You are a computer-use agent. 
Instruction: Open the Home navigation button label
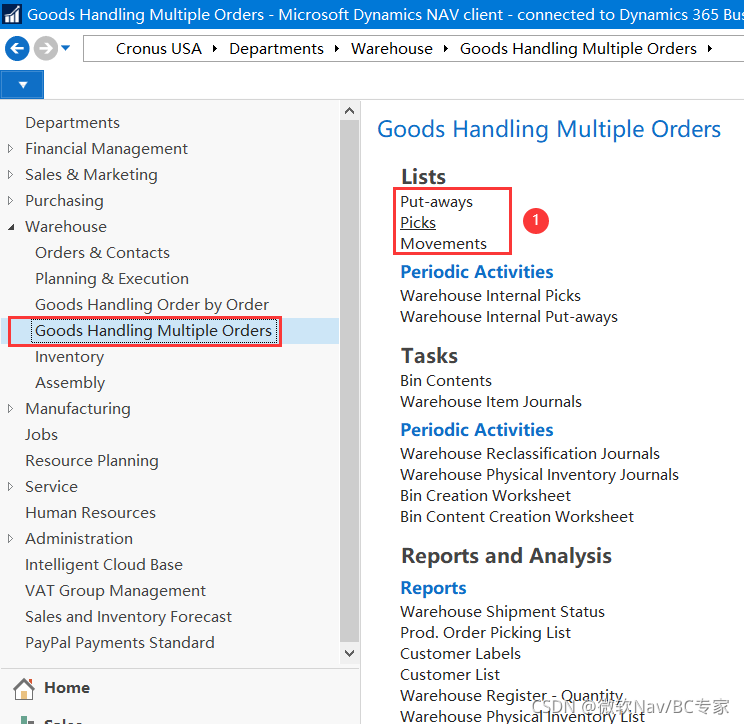click(x=67, y=688)
